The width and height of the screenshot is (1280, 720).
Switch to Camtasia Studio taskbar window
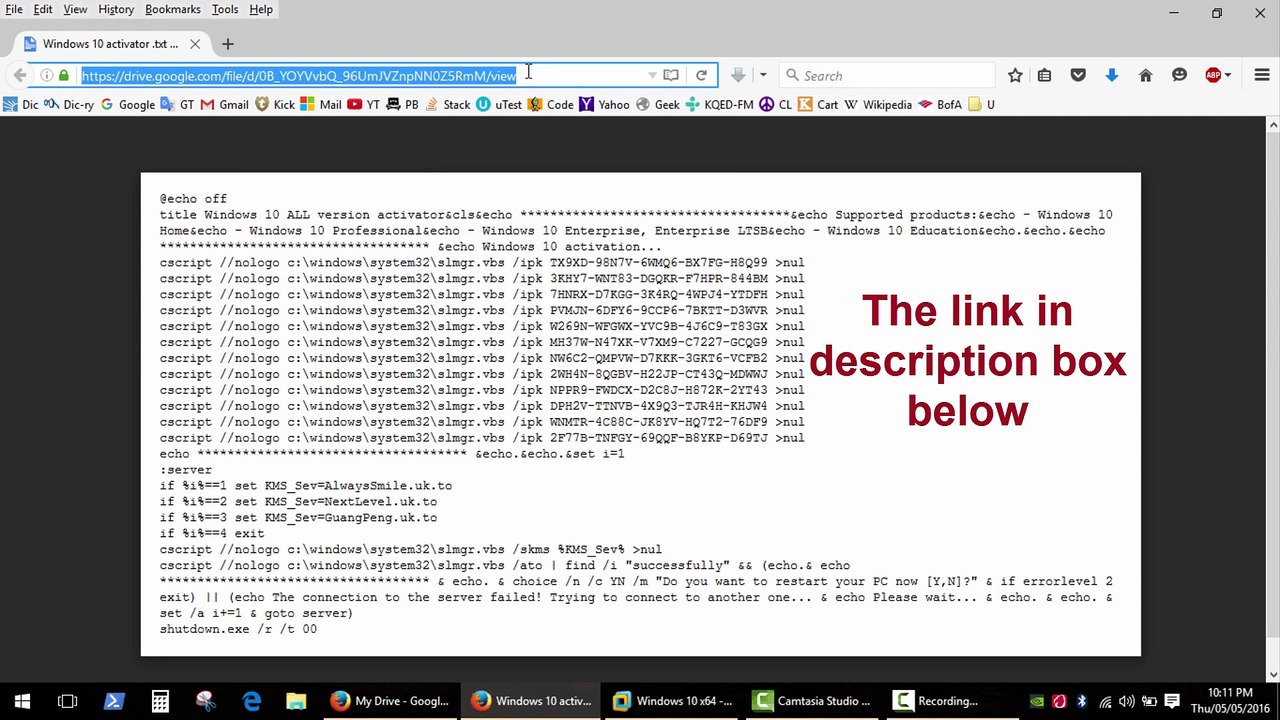814,701
